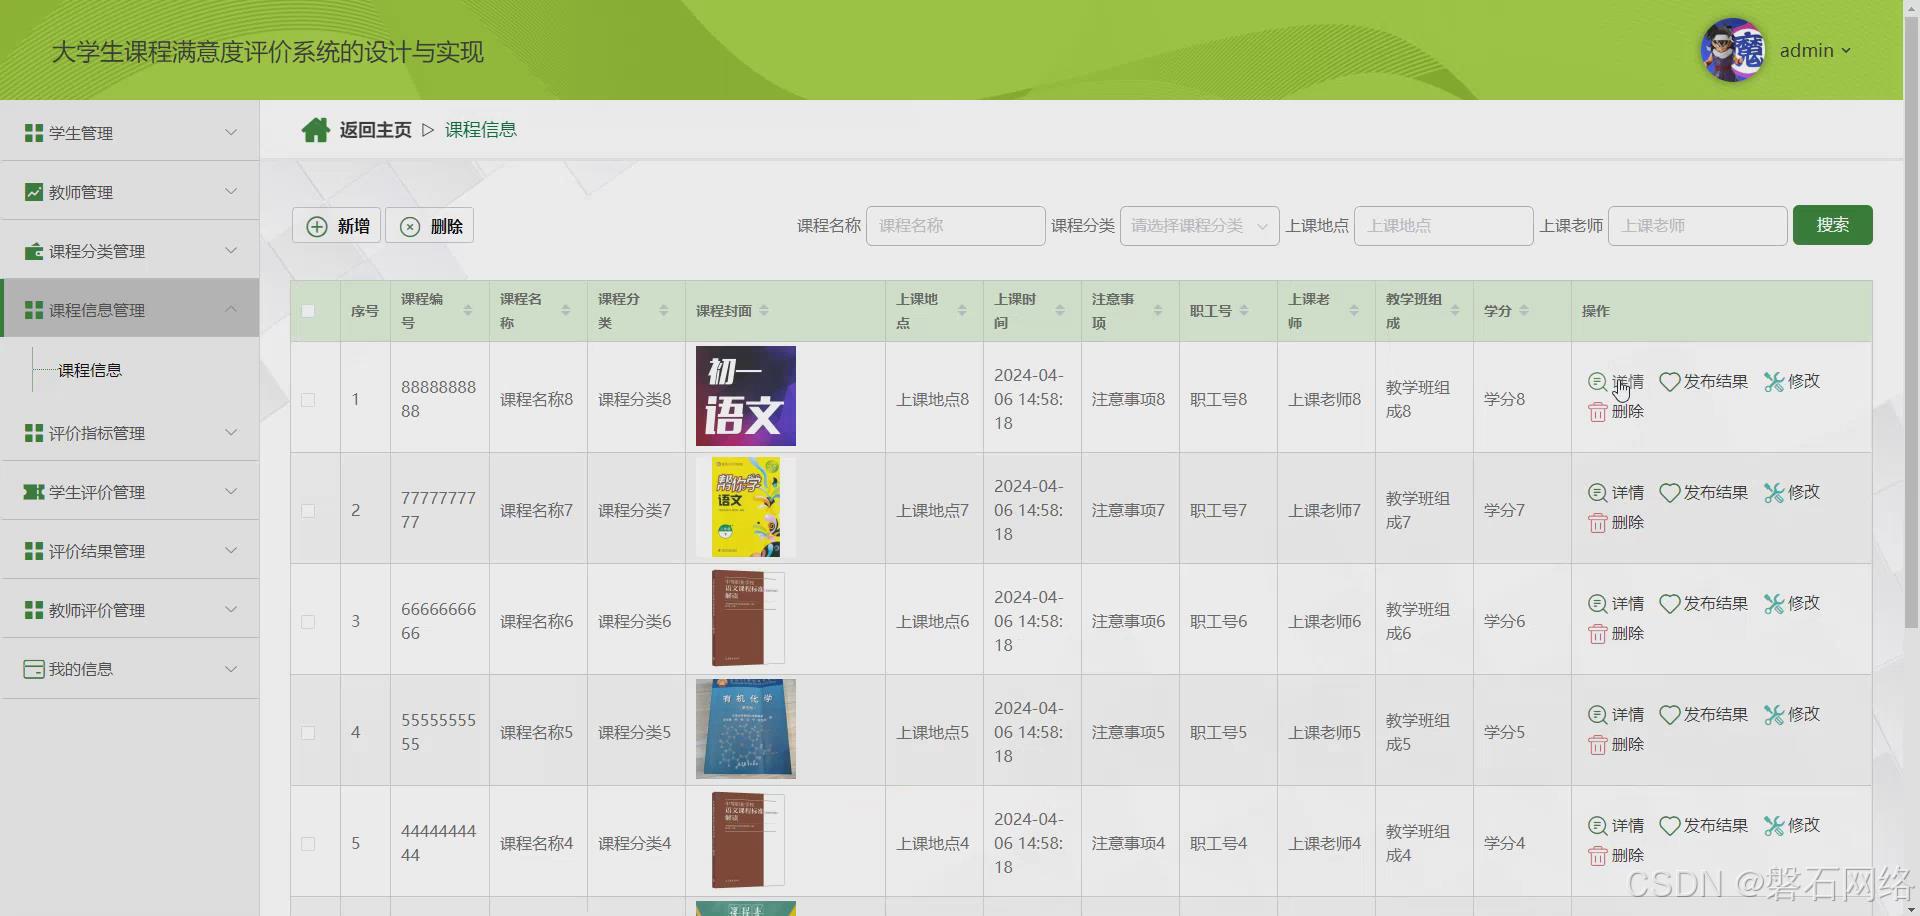Expand the 教师管理 chevron

click(231, 191)
